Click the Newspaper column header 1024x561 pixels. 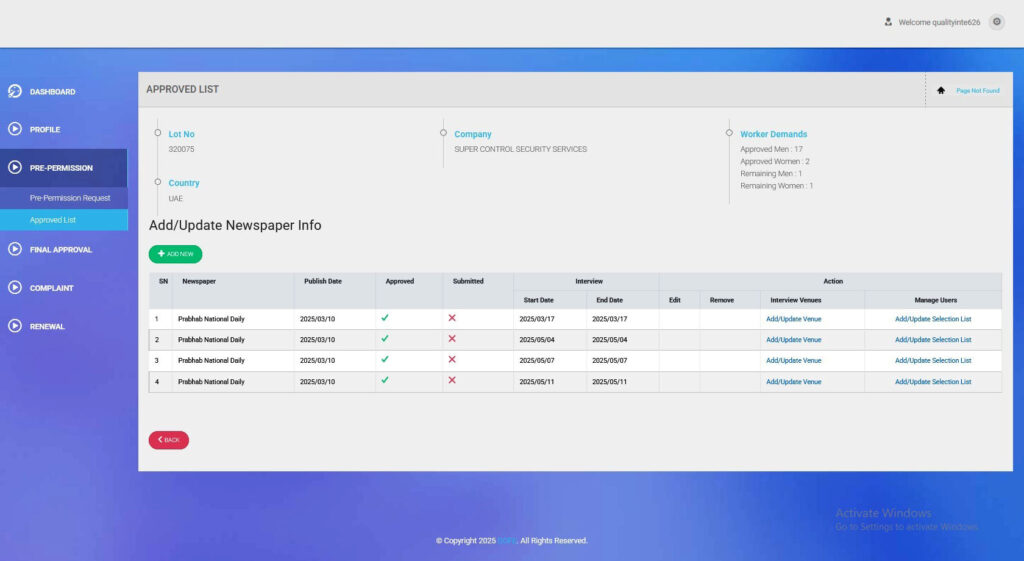(x=199, y=282)
